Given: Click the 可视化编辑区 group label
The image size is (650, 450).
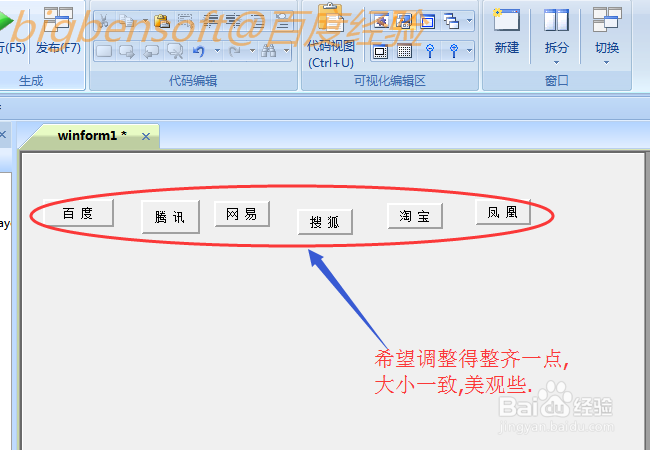Looking at the screenshot, I should 390,80.
